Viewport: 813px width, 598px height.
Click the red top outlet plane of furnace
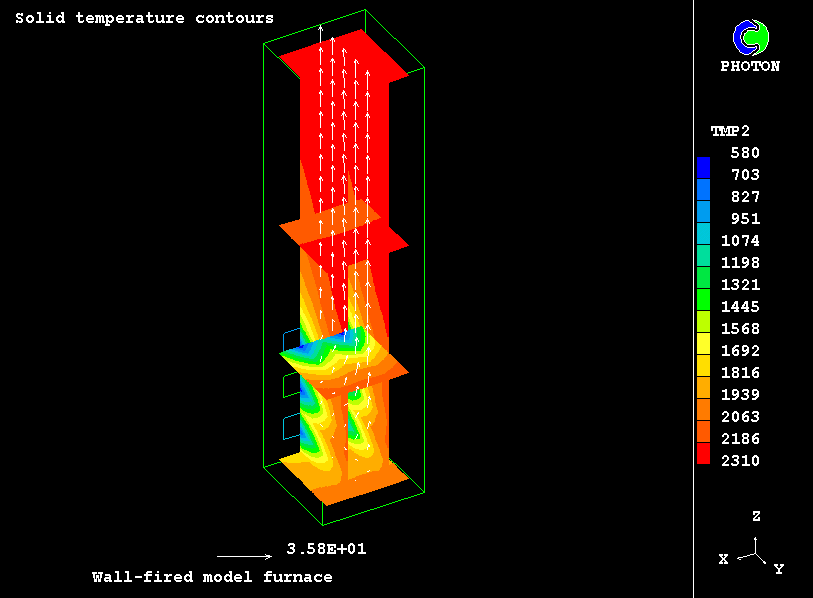click(x=345, y=55)
